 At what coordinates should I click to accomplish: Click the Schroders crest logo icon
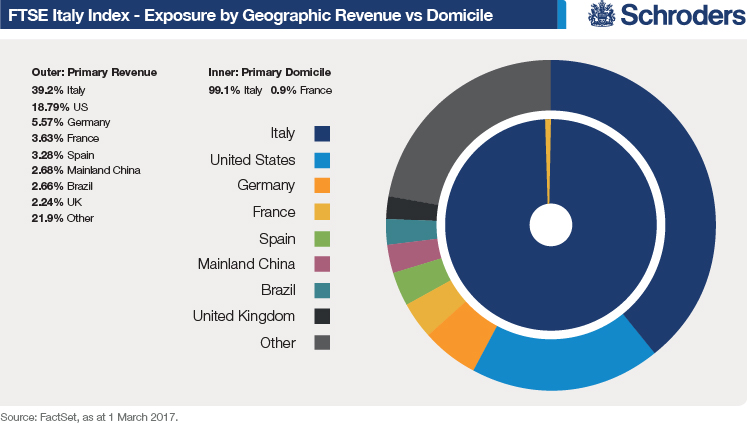point(602,17)
